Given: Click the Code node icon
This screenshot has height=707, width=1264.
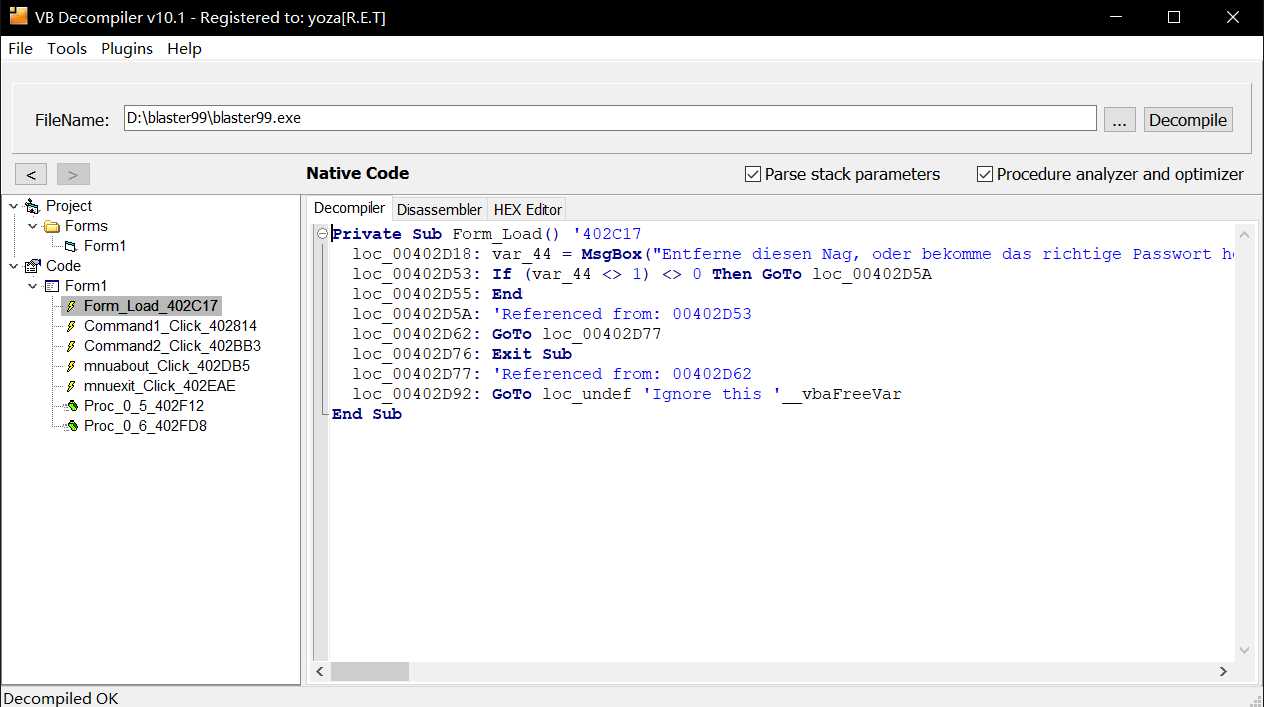Looking at the screenshot, I should 33,266.
